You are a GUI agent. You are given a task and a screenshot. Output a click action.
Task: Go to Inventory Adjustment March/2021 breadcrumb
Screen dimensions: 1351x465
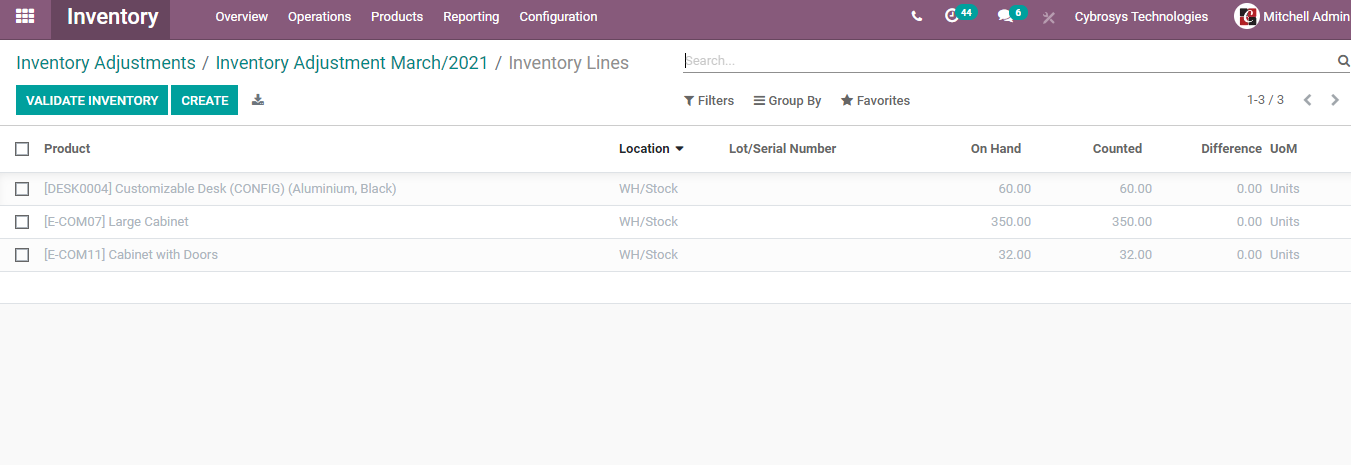click(x=352, y=63)
